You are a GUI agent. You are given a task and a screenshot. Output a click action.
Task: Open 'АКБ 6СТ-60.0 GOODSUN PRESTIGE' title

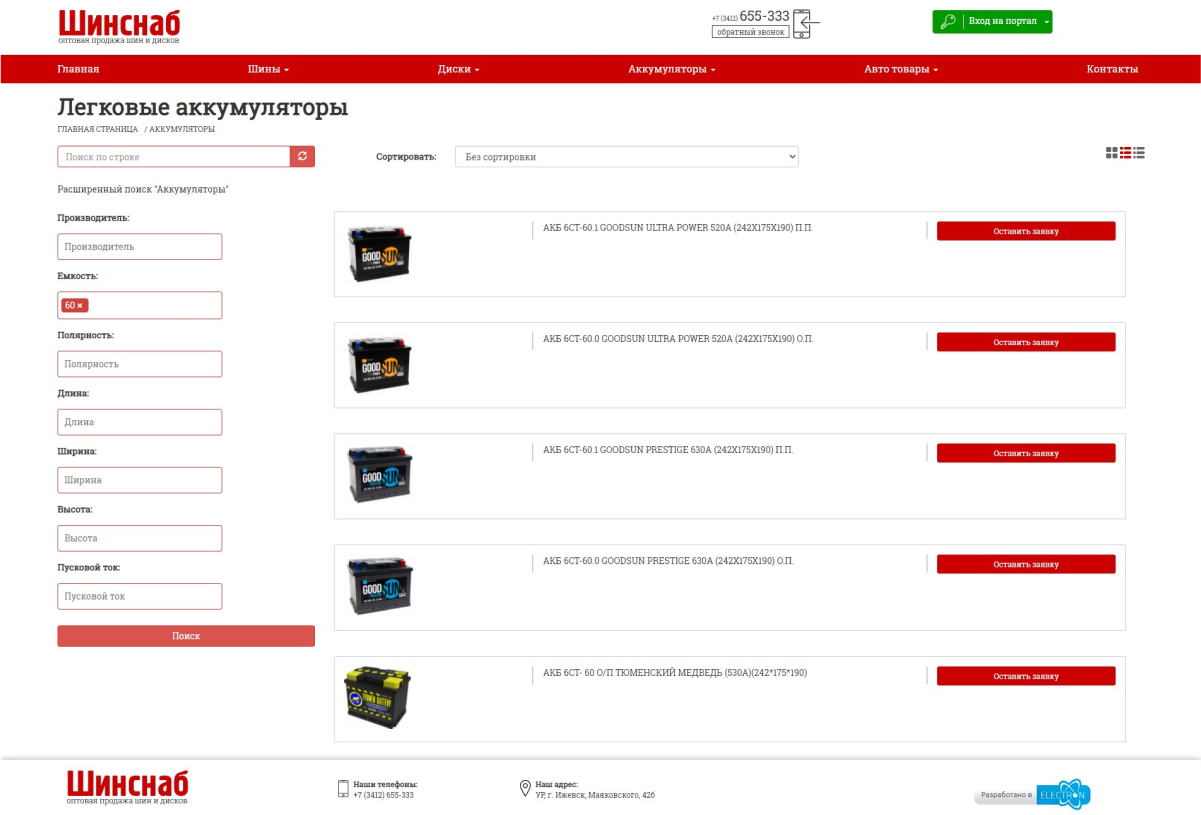(x=668, y=561)
